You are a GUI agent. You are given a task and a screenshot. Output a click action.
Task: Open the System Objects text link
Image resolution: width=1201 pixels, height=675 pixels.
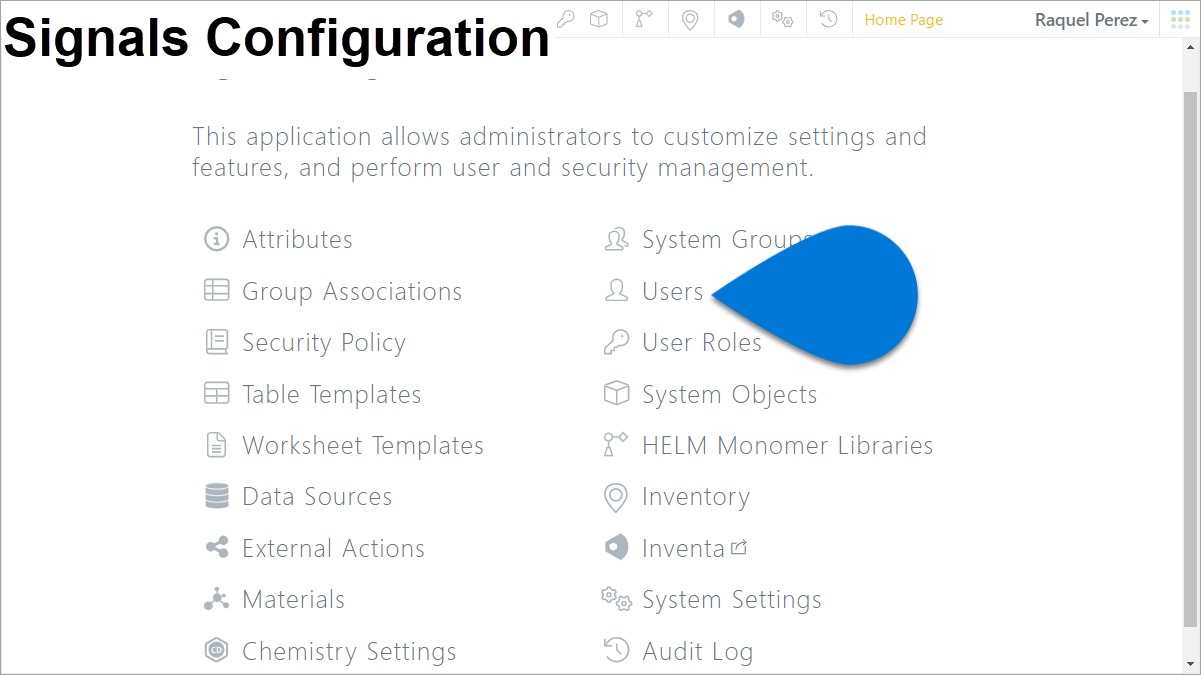pyautogui.click(x=730, y=395)
